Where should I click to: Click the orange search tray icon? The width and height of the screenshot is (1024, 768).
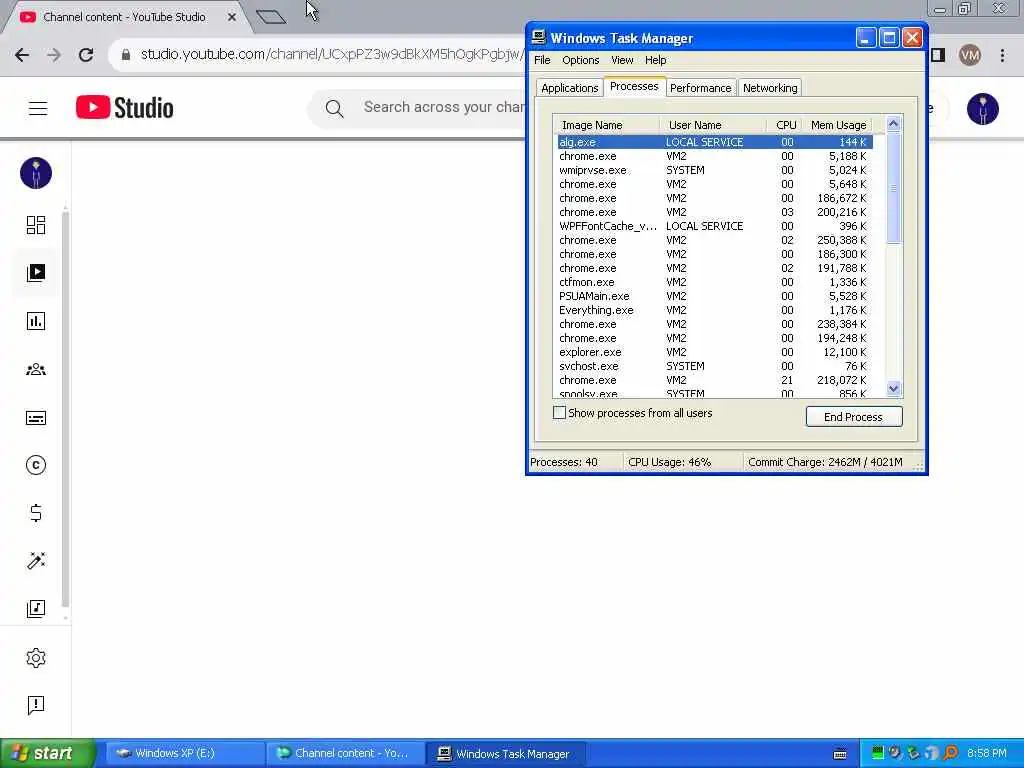(x=951, y=753)
